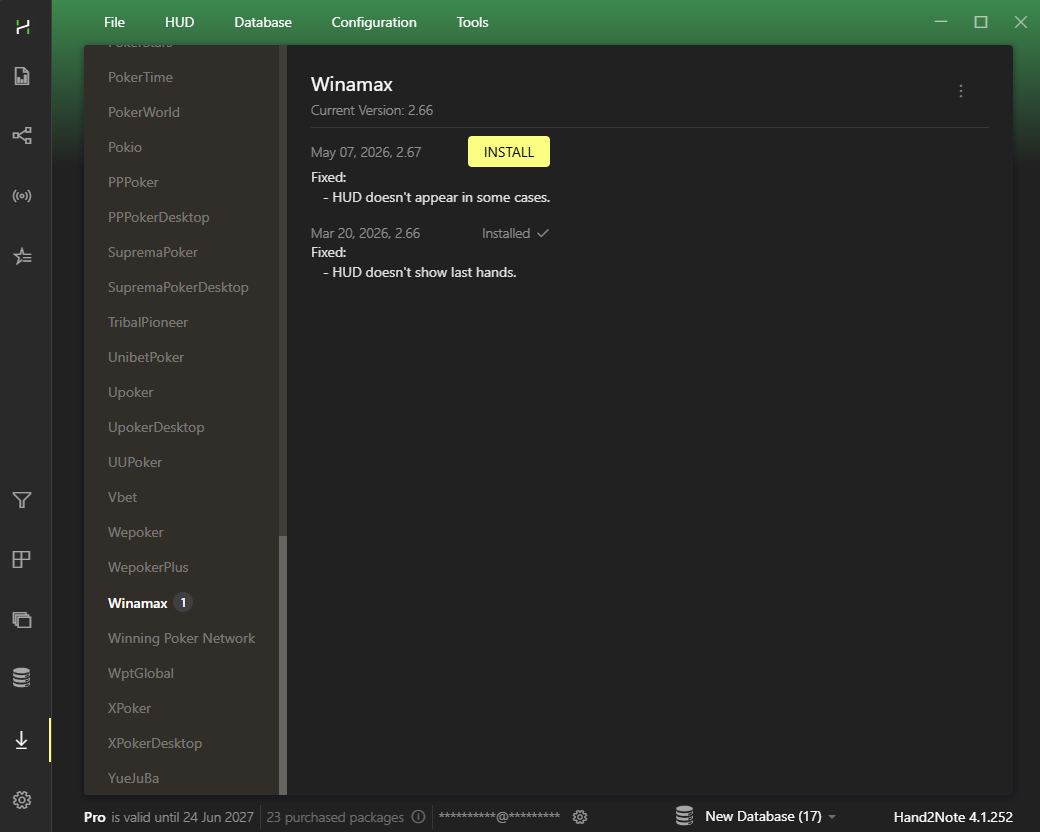Select PPPokerDesktop in the room list
This screenshot has height=832, width=1040.
tap(159, 218)
